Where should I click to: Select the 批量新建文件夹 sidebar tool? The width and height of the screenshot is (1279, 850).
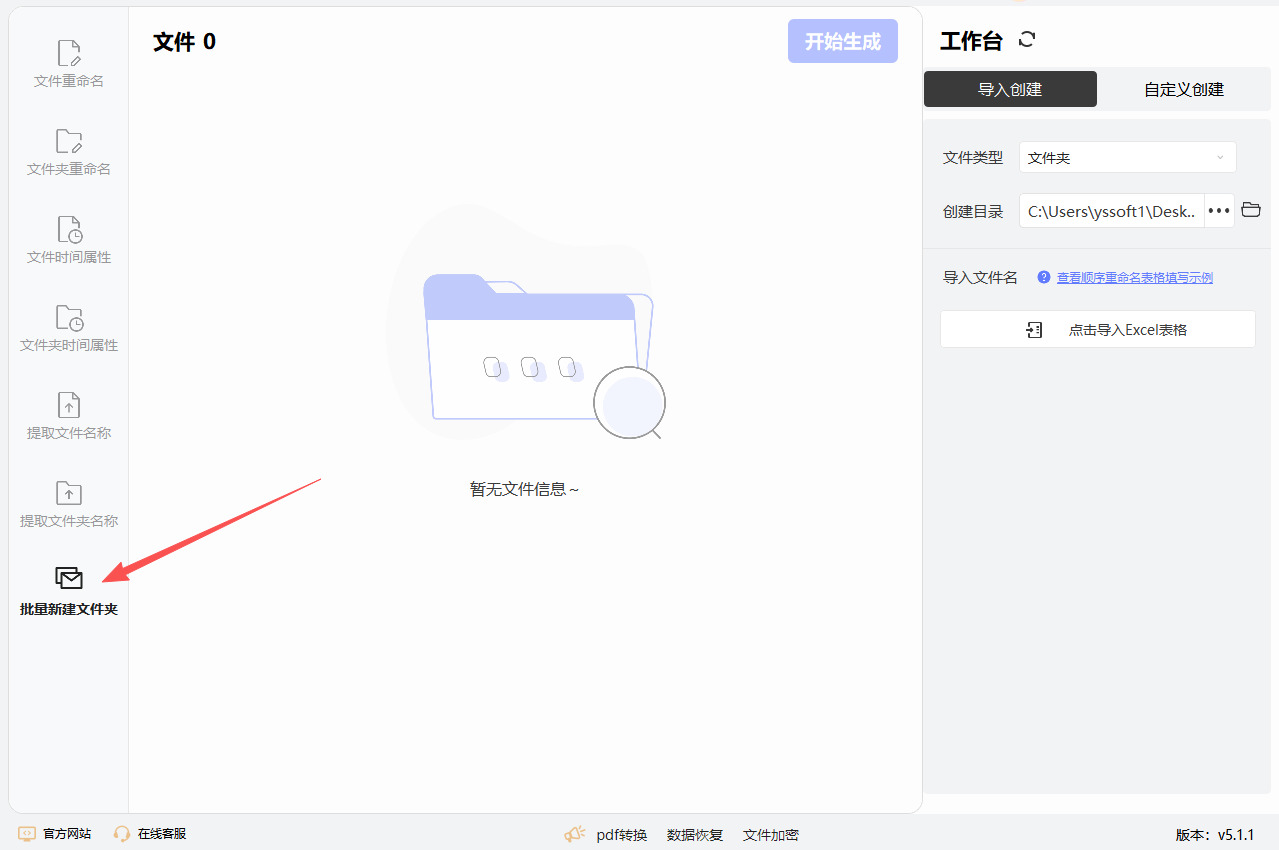coord(69,591)
